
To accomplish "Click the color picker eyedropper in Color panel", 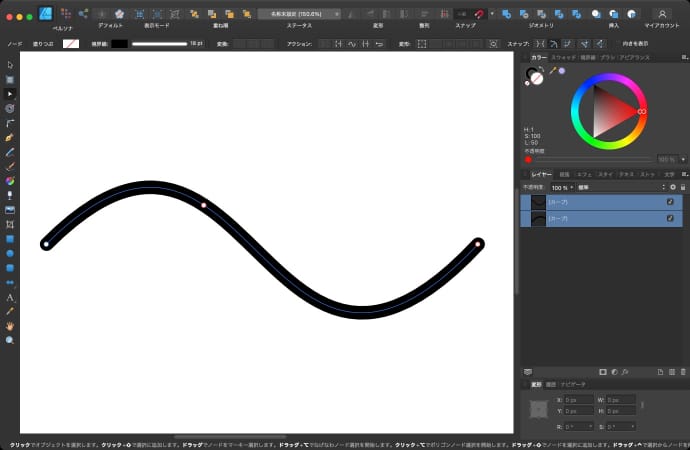I will click(x=552, y=71).
